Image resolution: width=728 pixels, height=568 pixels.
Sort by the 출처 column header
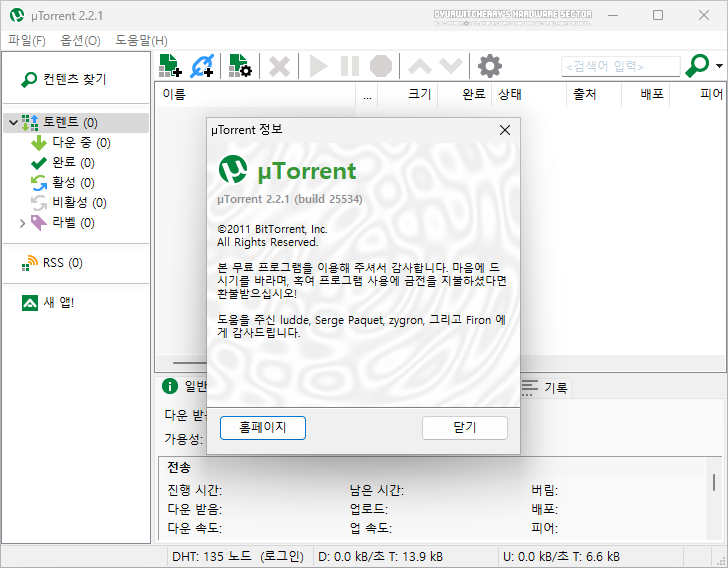[x=594, y=94]
